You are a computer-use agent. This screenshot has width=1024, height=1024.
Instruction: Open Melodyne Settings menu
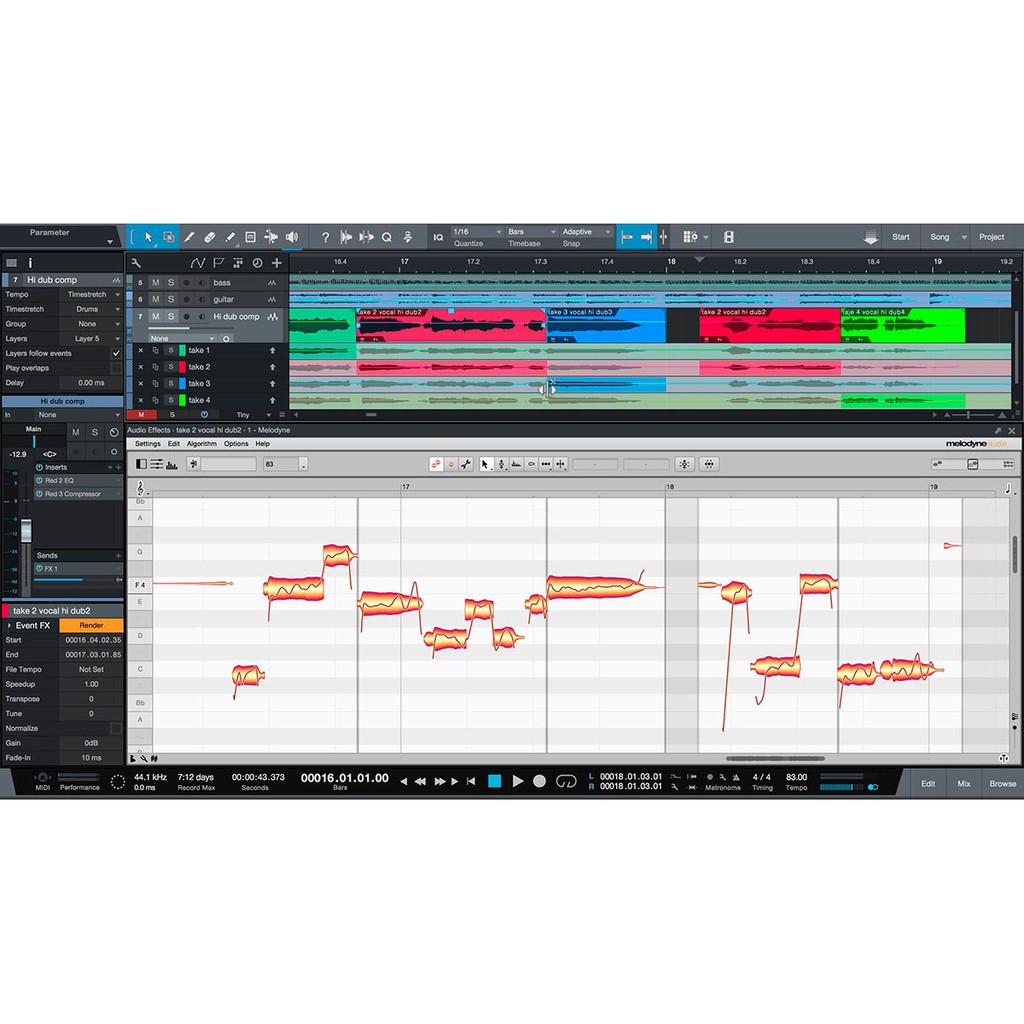(x=147, y=443)
